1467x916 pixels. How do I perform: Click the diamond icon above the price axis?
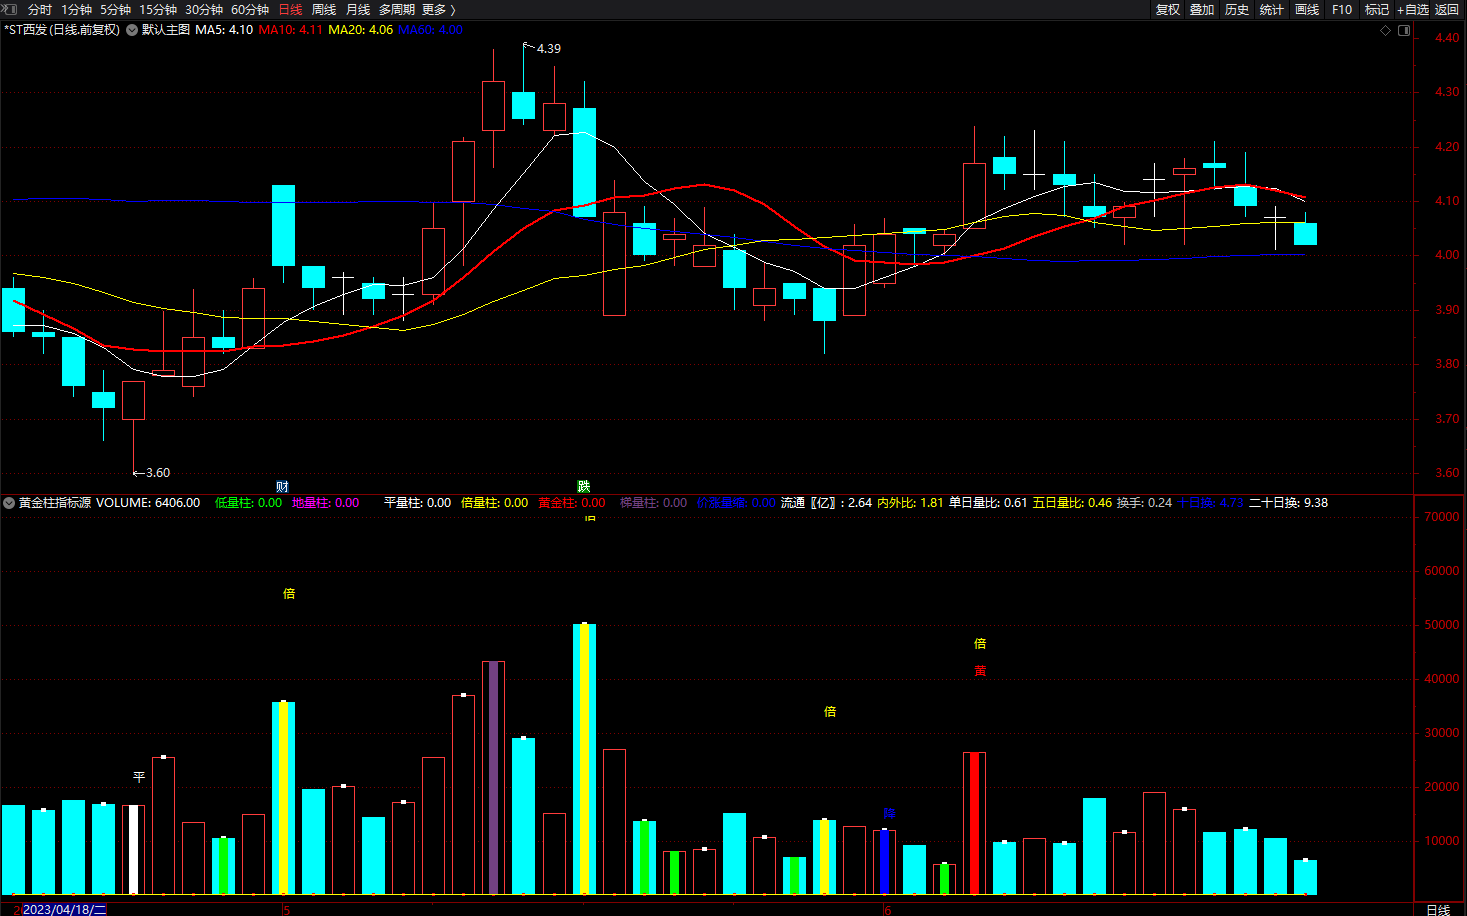(1385, 31)
